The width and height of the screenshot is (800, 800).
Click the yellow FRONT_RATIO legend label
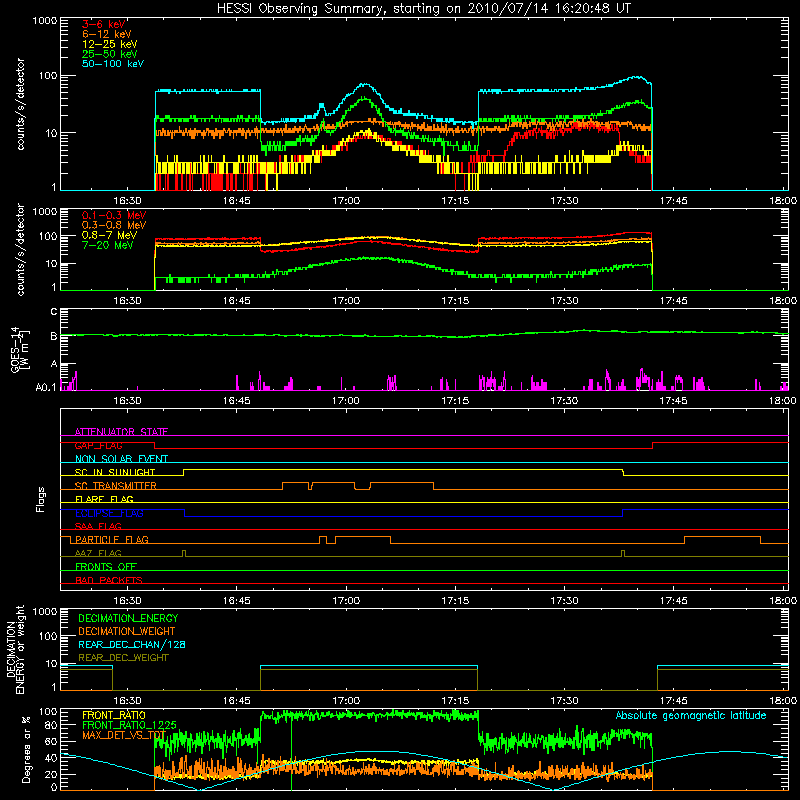(x=114, y=715)
